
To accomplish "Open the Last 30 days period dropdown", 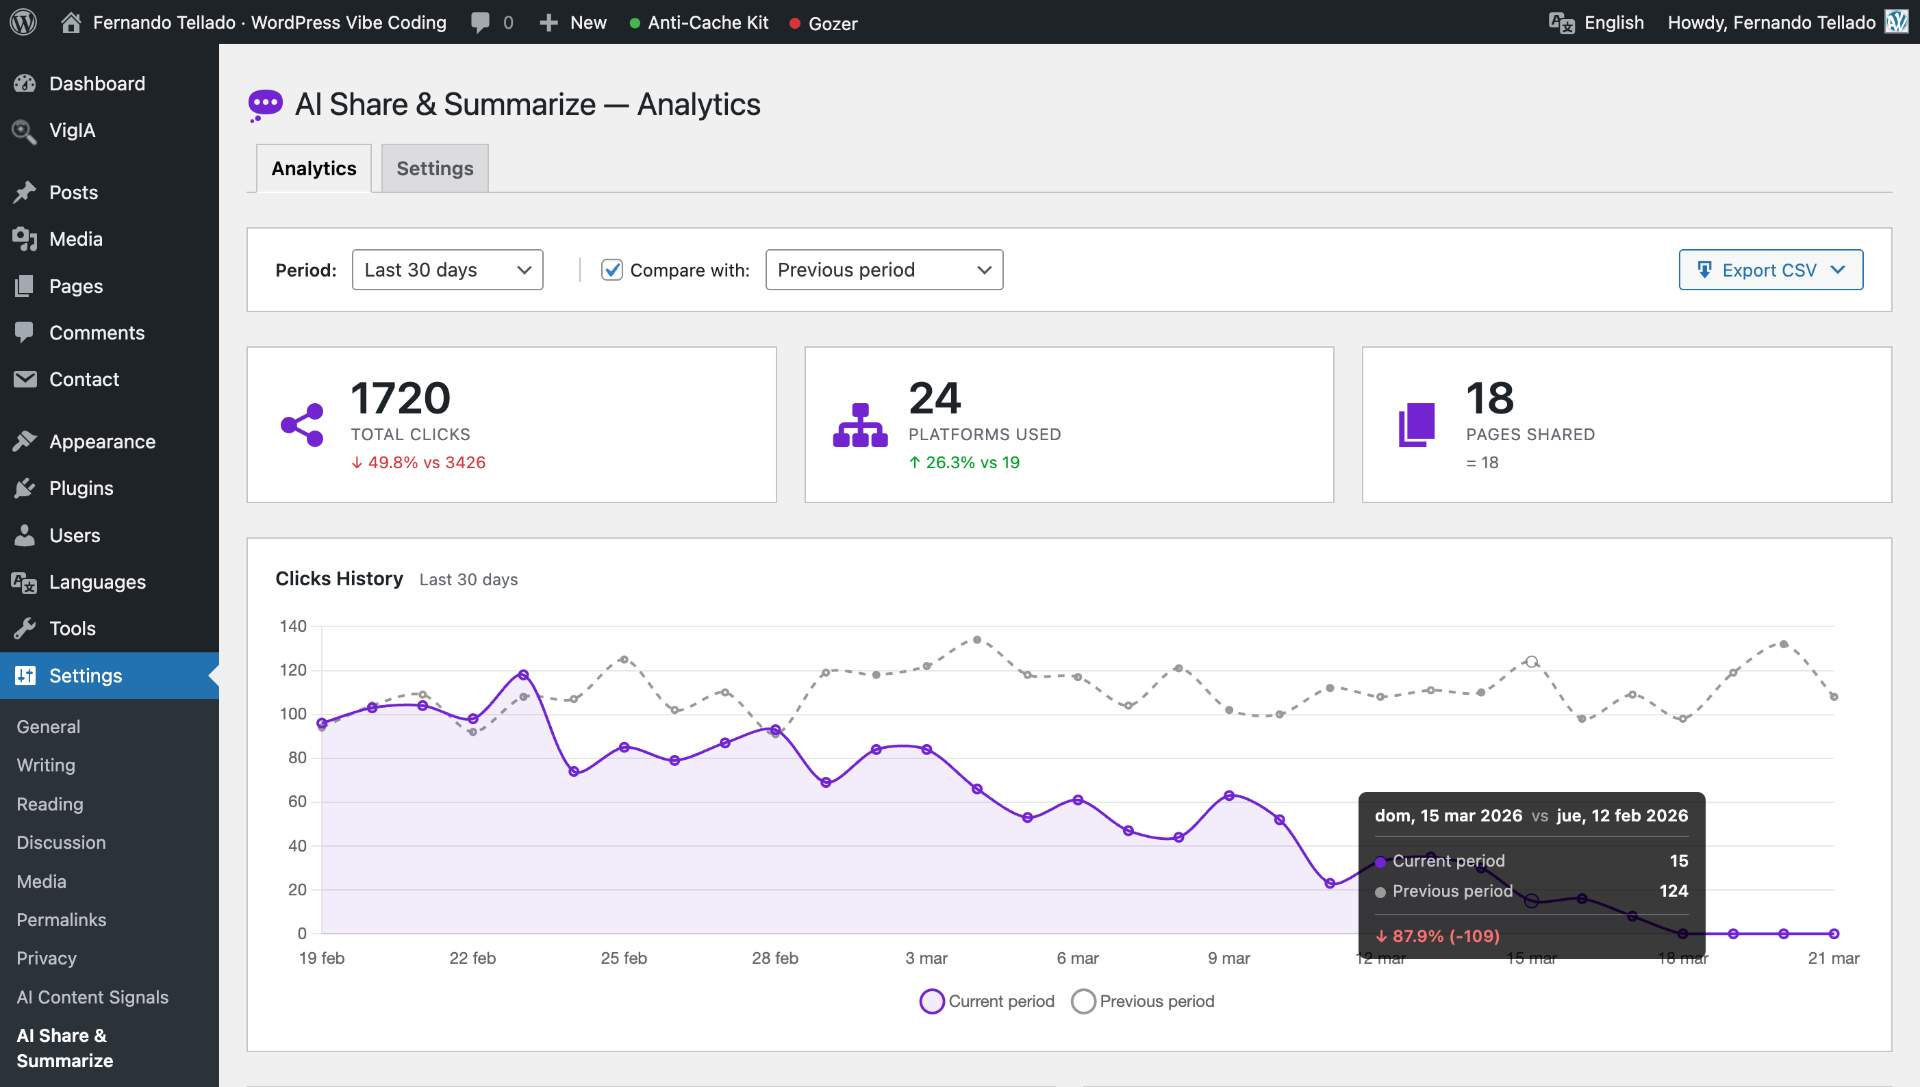I will (x=447, y=270).
